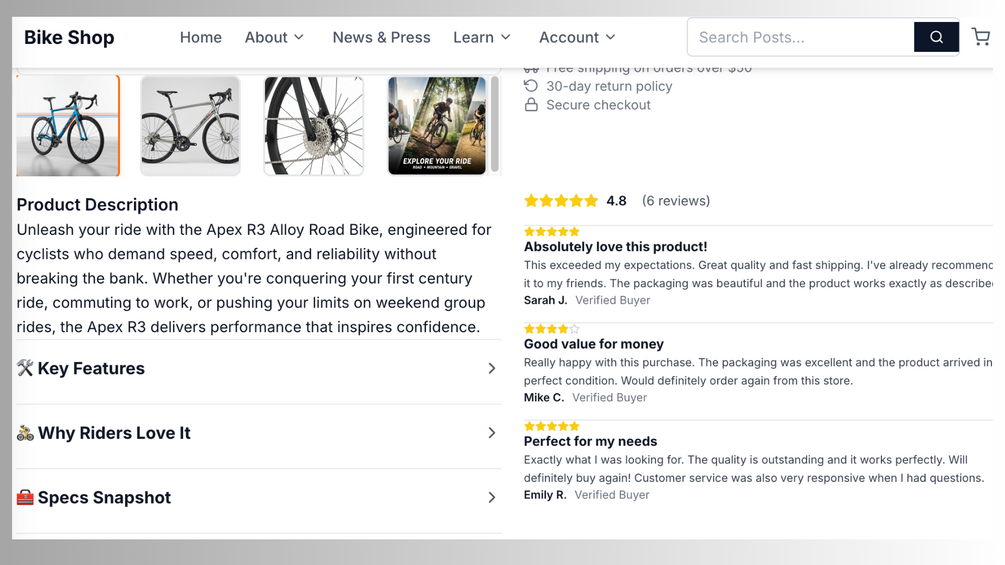Open the Account dropdown menu

[577, 37]
